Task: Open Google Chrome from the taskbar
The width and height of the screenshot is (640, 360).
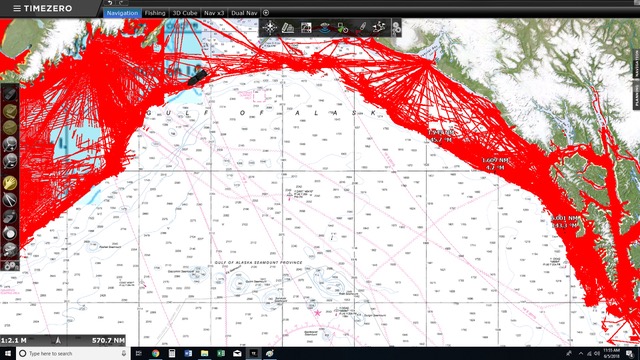Action: coord(156,353)
